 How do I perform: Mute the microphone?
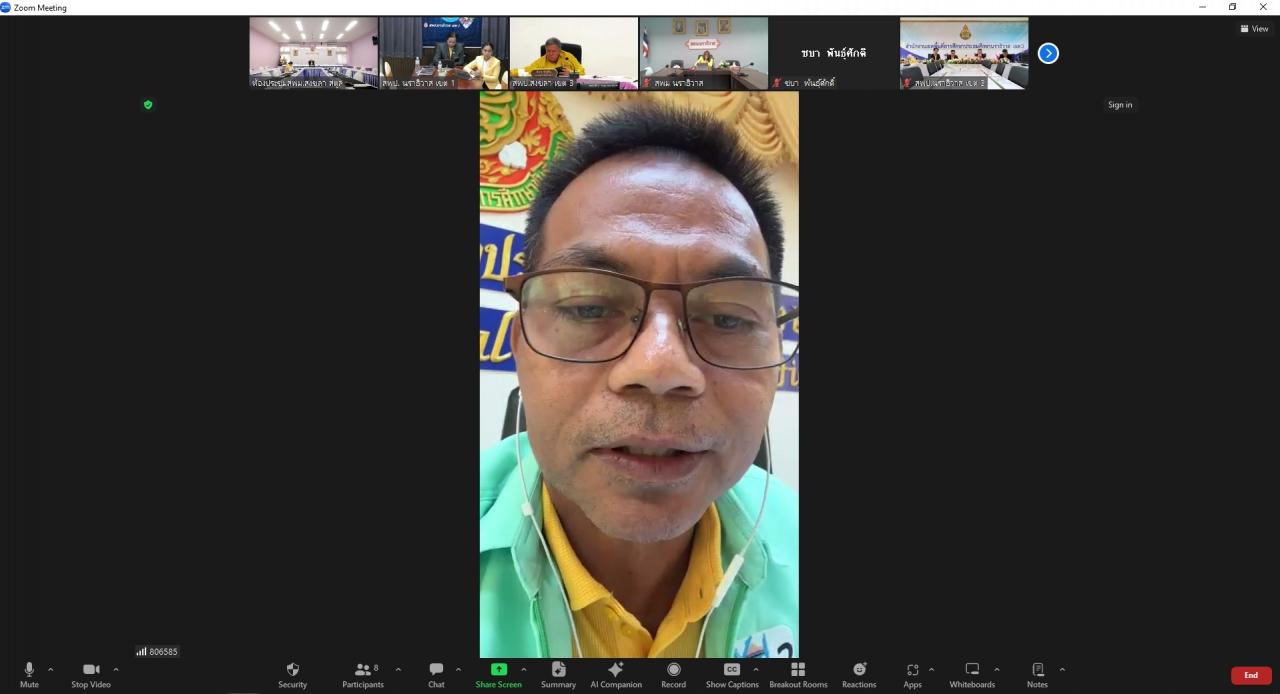point(29,675)
